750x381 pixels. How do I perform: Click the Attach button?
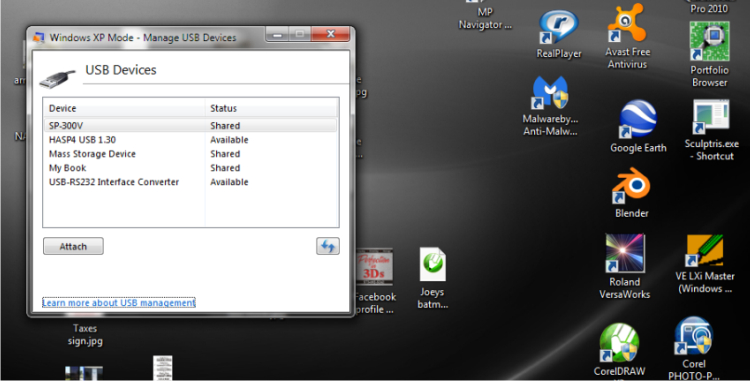73,246
